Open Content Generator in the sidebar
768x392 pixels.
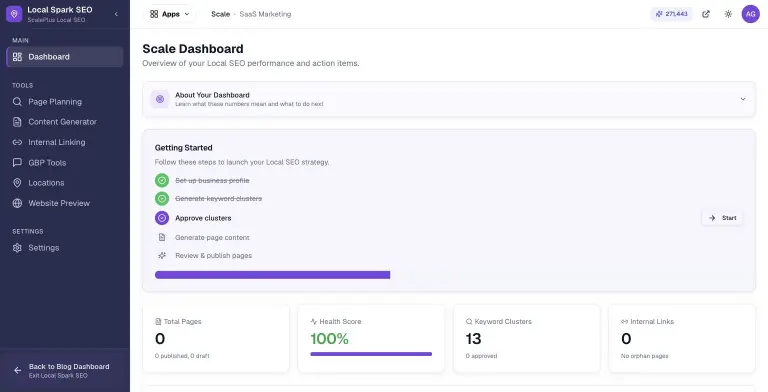pos(65,122)
